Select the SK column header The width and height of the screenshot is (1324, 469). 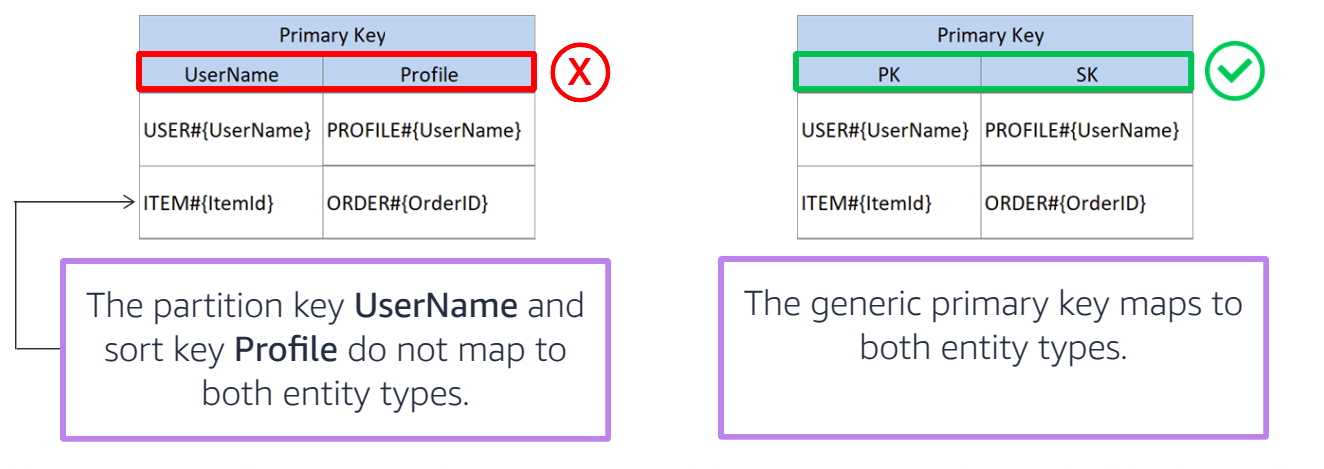tap(1086, 74)
